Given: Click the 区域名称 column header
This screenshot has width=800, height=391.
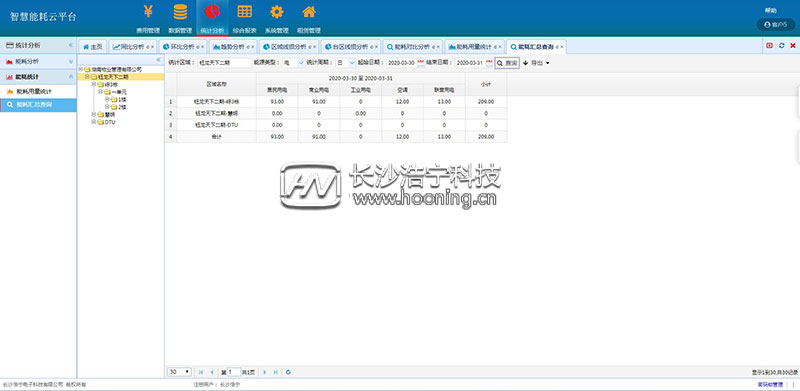Looking at the screenshot, I should pos(216,84).
